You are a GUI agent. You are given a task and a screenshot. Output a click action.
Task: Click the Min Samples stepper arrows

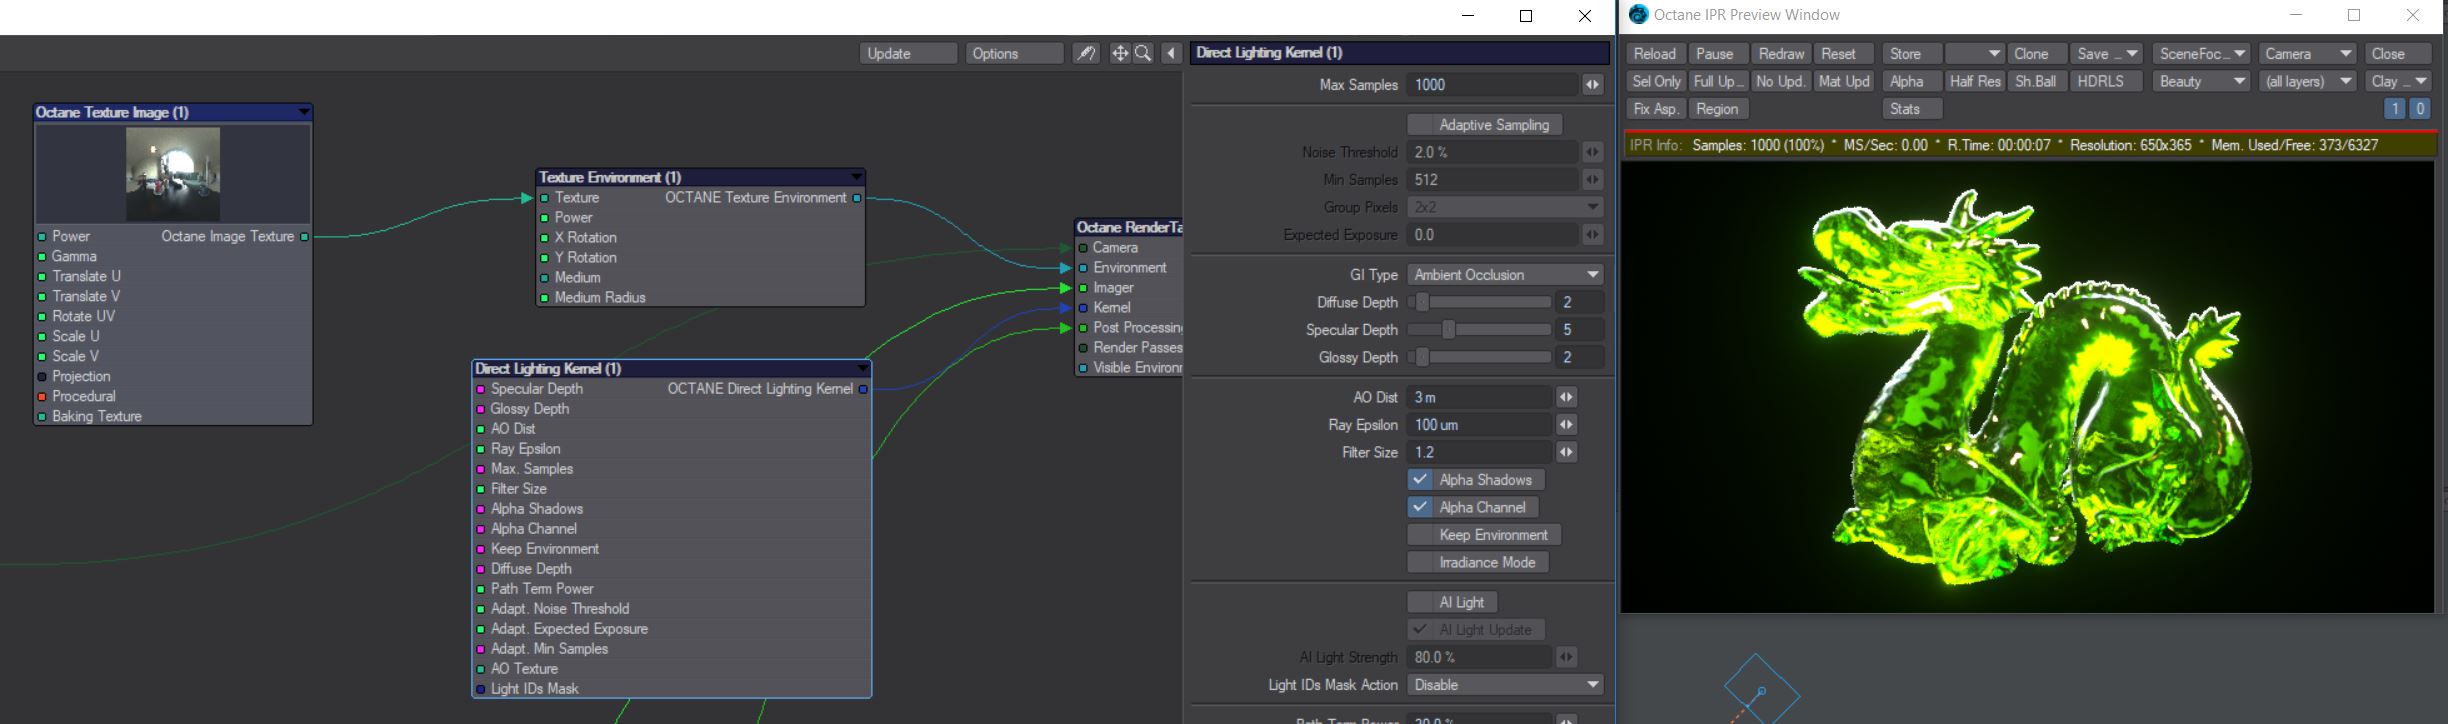pos(1592,180)
